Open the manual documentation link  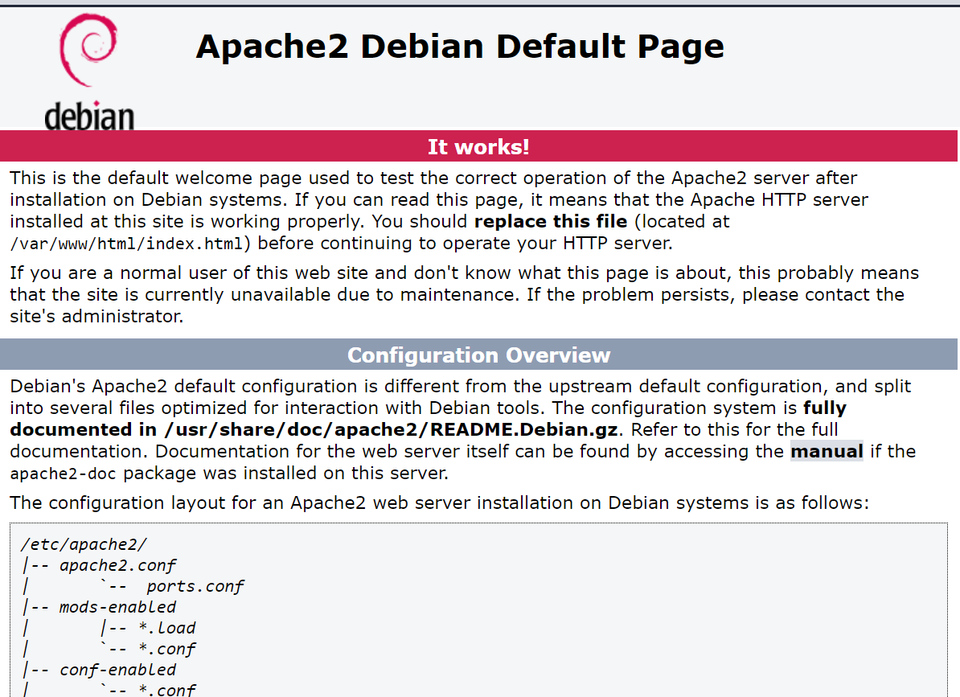click(x=827, y=451)
